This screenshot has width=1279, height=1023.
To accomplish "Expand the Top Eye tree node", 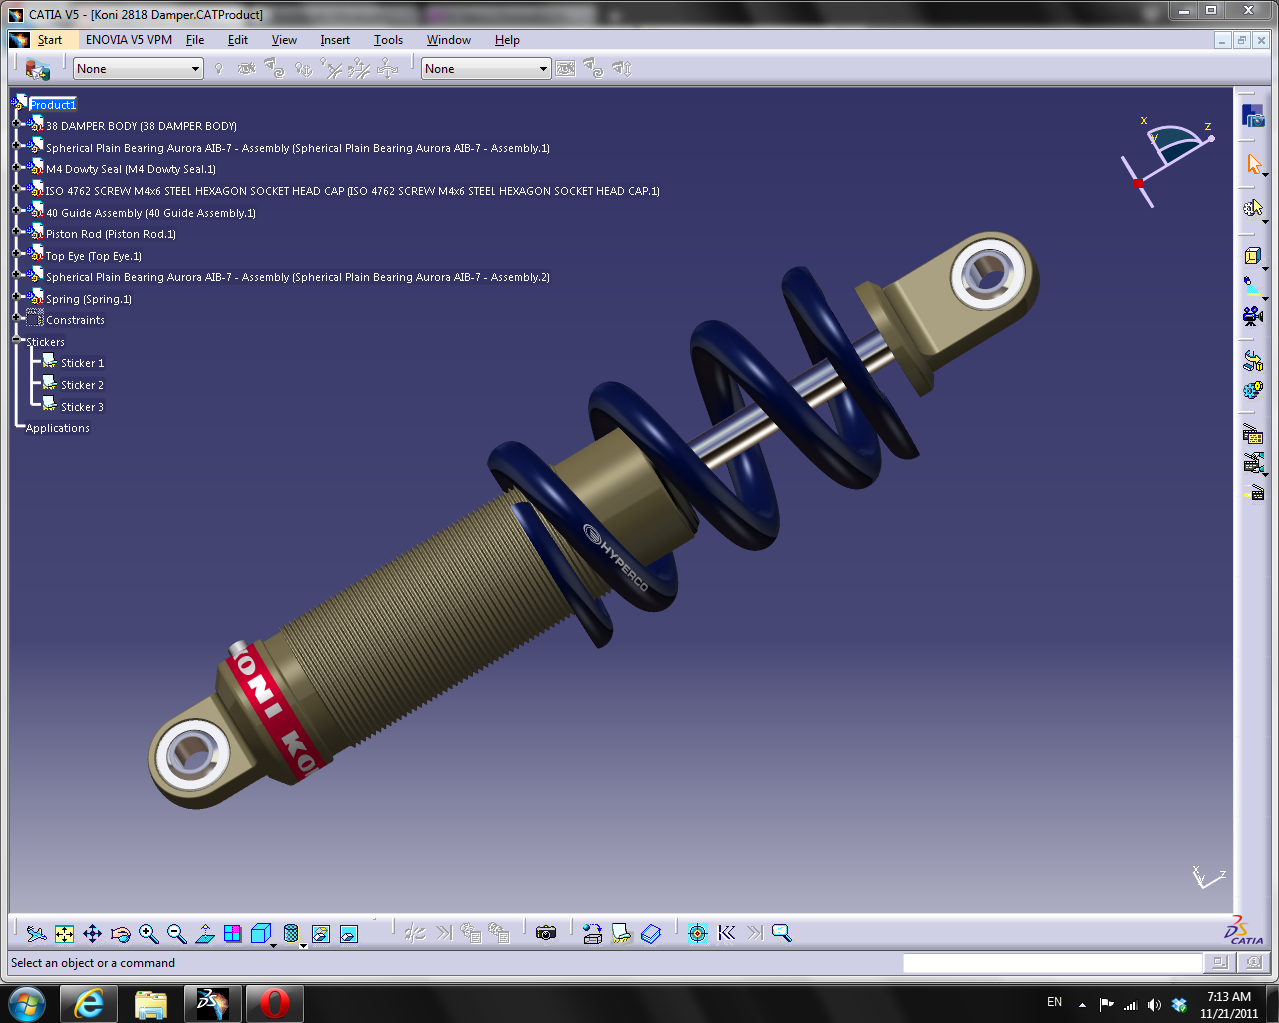I will (16, 253).
